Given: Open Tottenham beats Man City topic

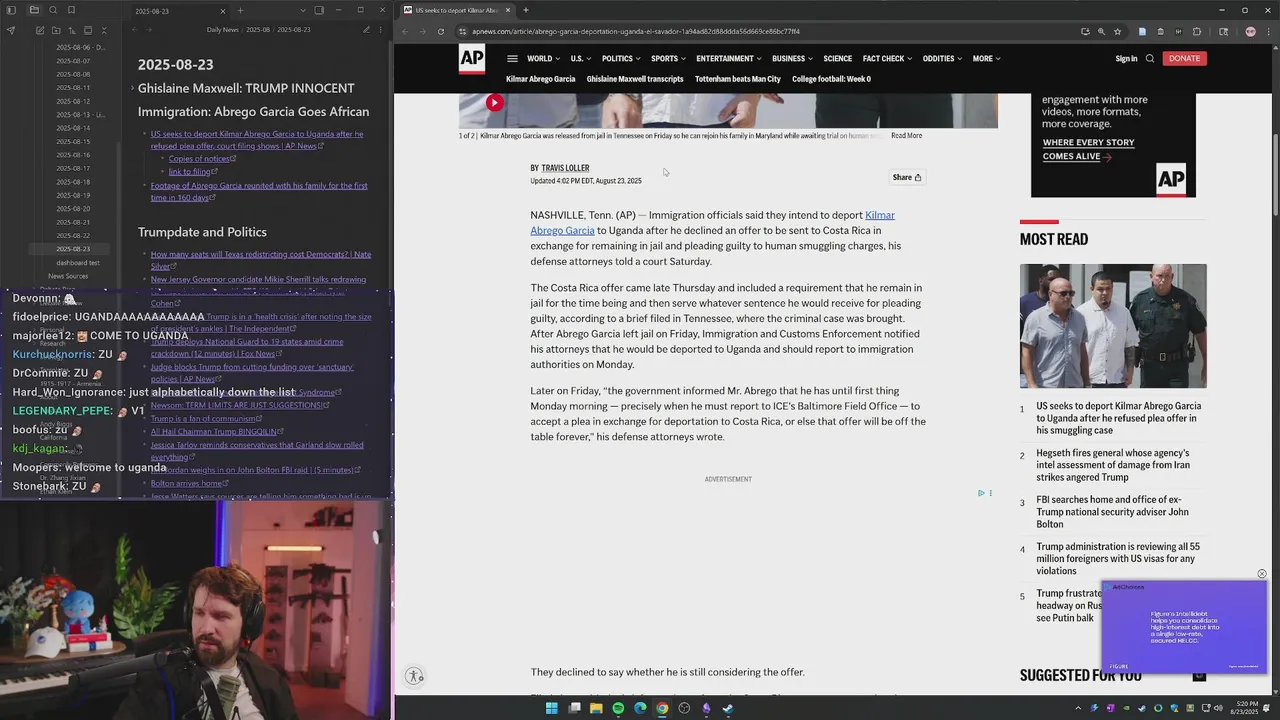Looking at the screenshot, I should click(x=738, y=79).
